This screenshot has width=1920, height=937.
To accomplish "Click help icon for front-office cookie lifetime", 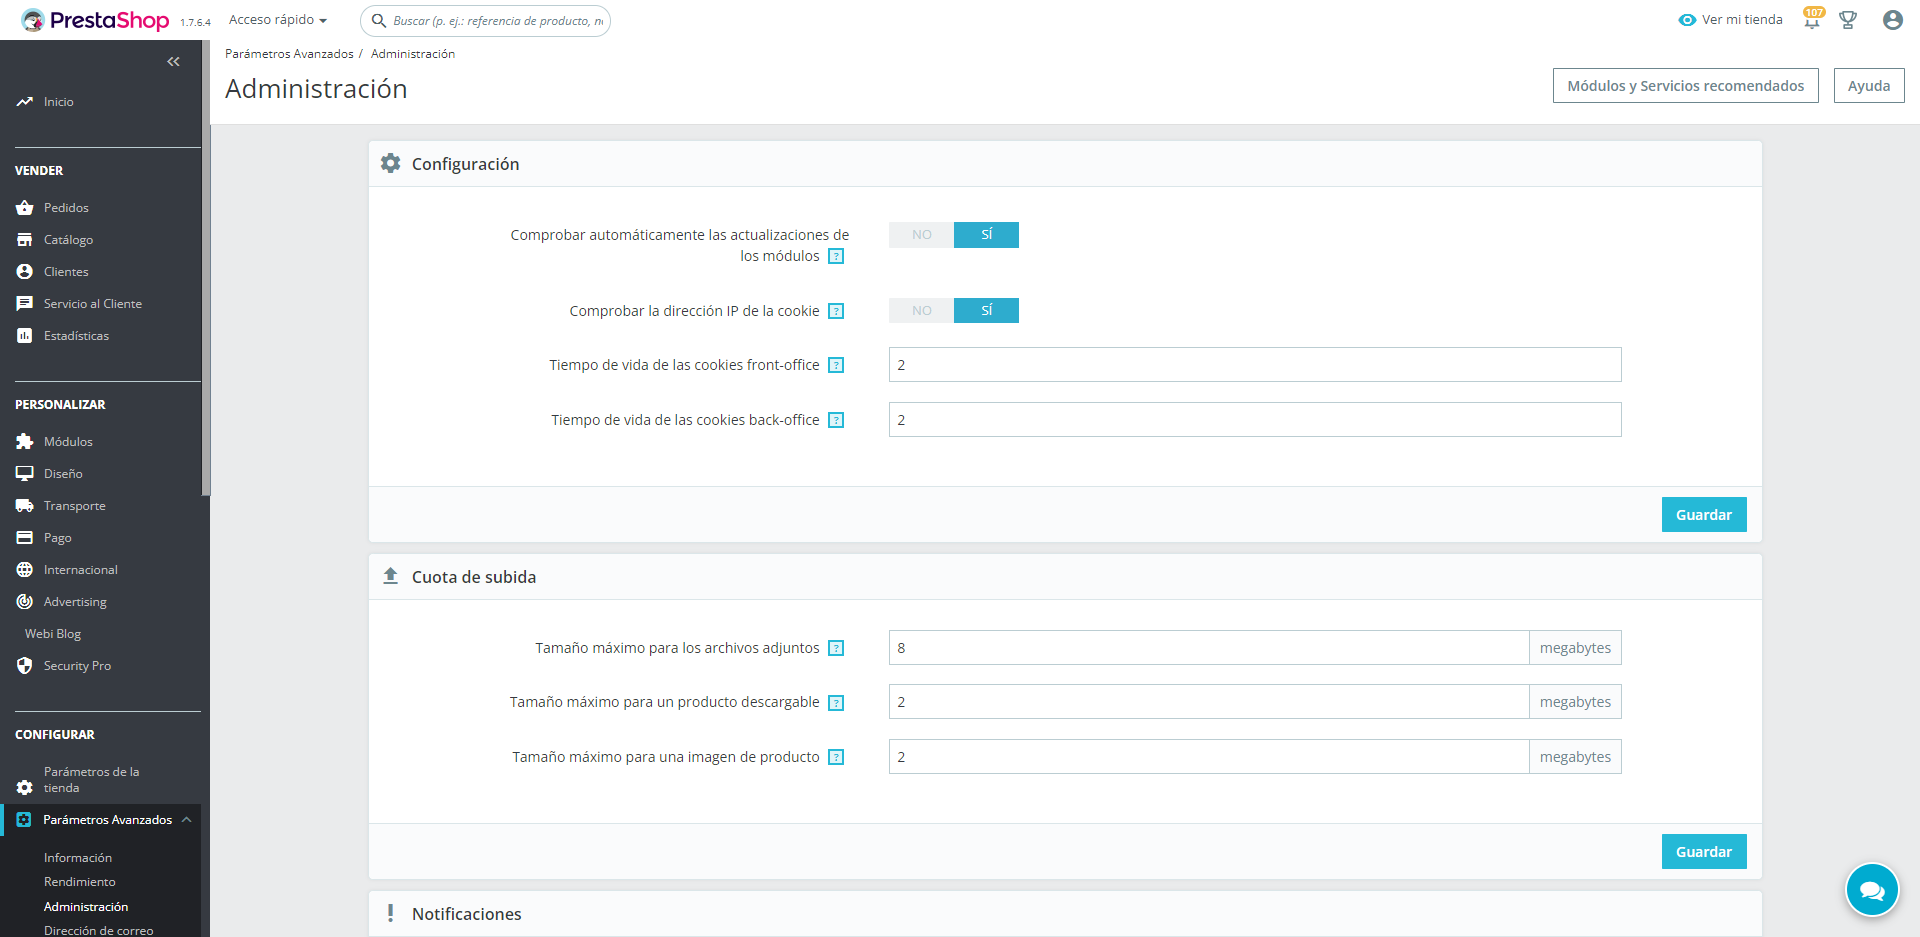I will point(836,365).
